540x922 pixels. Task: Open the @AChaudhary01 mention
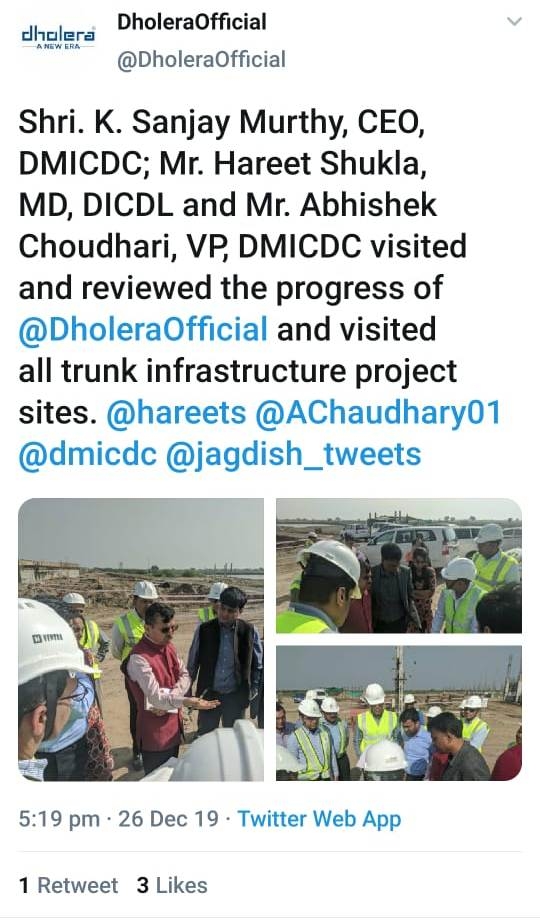pos(378,413)
